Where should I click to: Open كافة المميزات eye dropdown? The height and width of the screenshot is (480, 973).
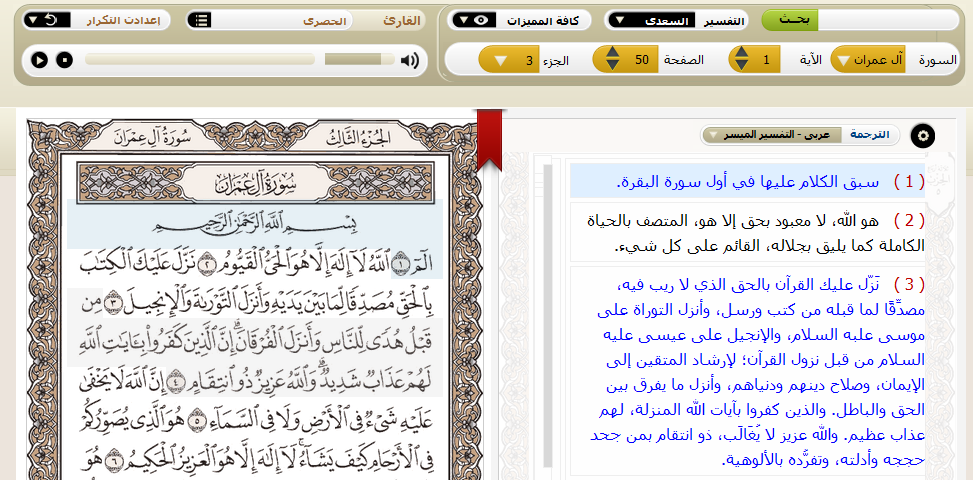point(474,20)
